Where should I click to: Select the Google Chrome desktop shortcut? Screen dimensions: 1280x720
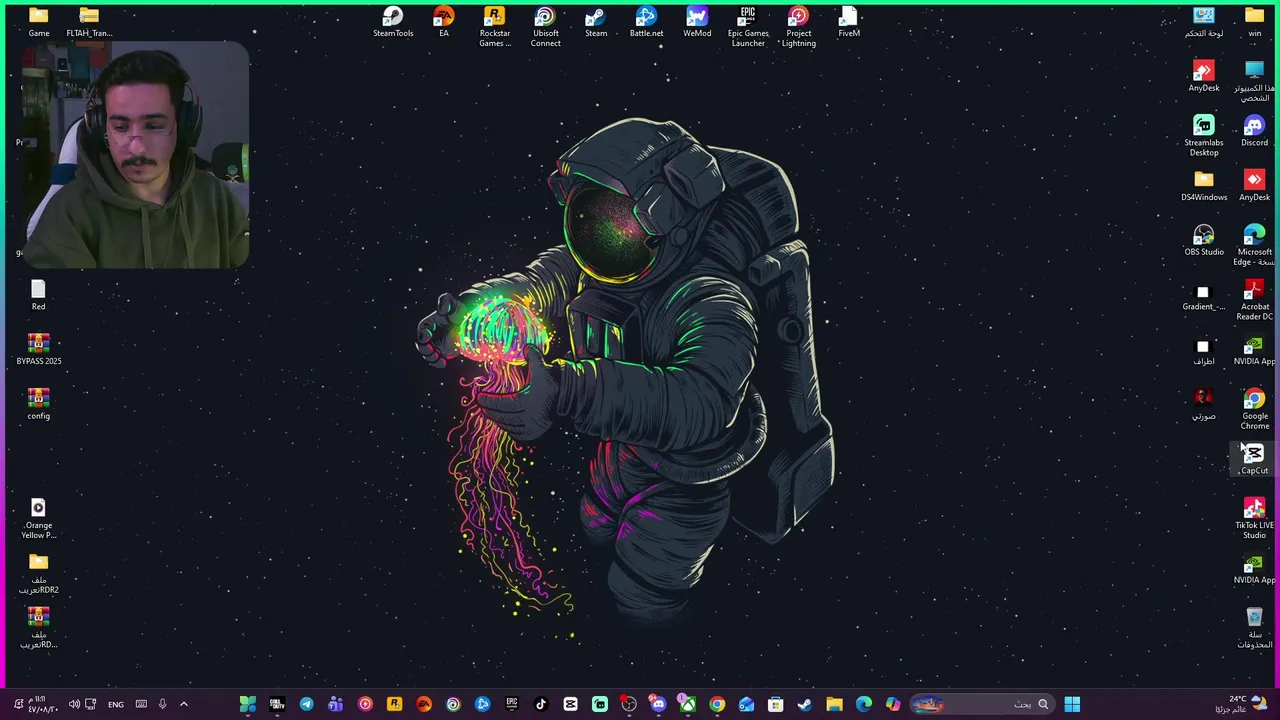pyautogui.click(x=1254, y=410)
